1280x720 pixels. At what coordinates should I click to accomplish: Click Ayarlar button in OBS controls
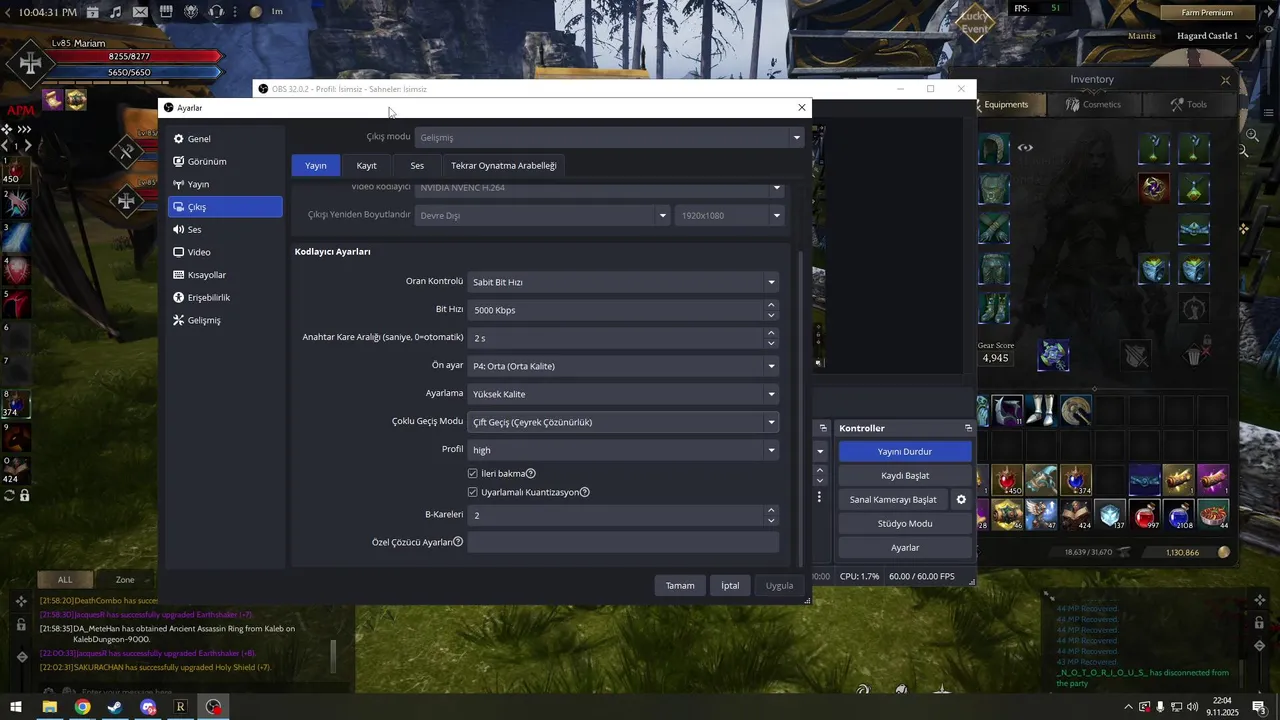coord(904,548)
